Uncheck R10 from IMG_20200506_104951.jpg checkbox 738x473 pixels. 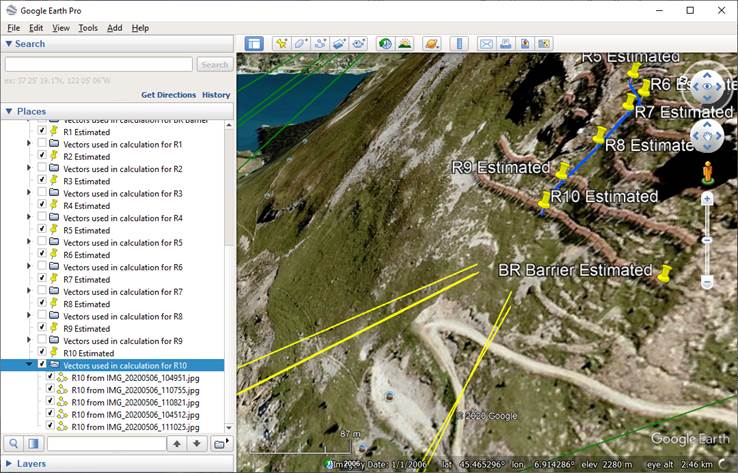pos(50,376)
